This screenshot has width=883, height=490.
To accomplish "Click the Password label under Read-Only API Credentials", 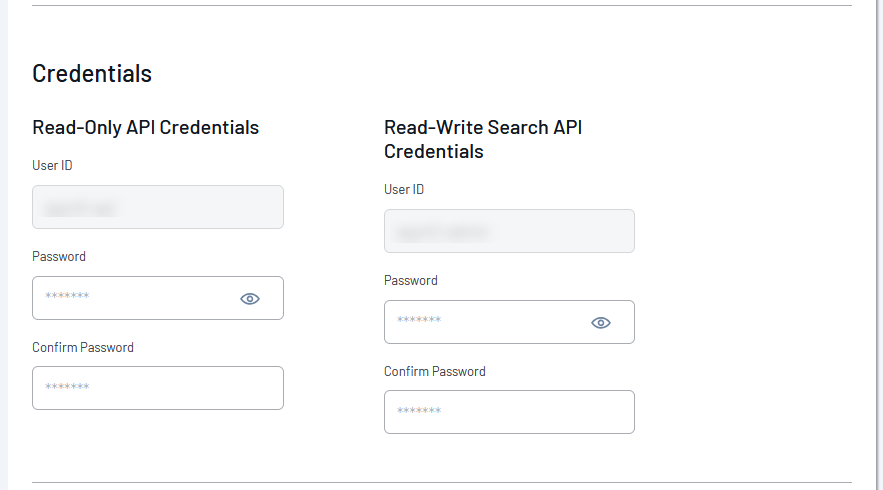I will pyautogui.click(x=59, y=256).
